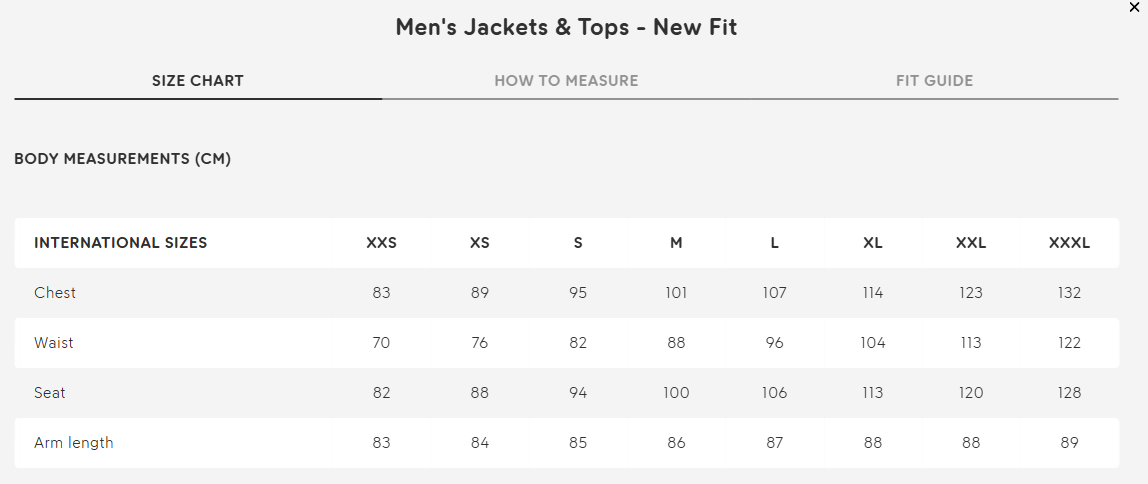This screenshot has width=1148, height=484.
Task: Select the Size Chart tab
Action: (x=198, y=81)
